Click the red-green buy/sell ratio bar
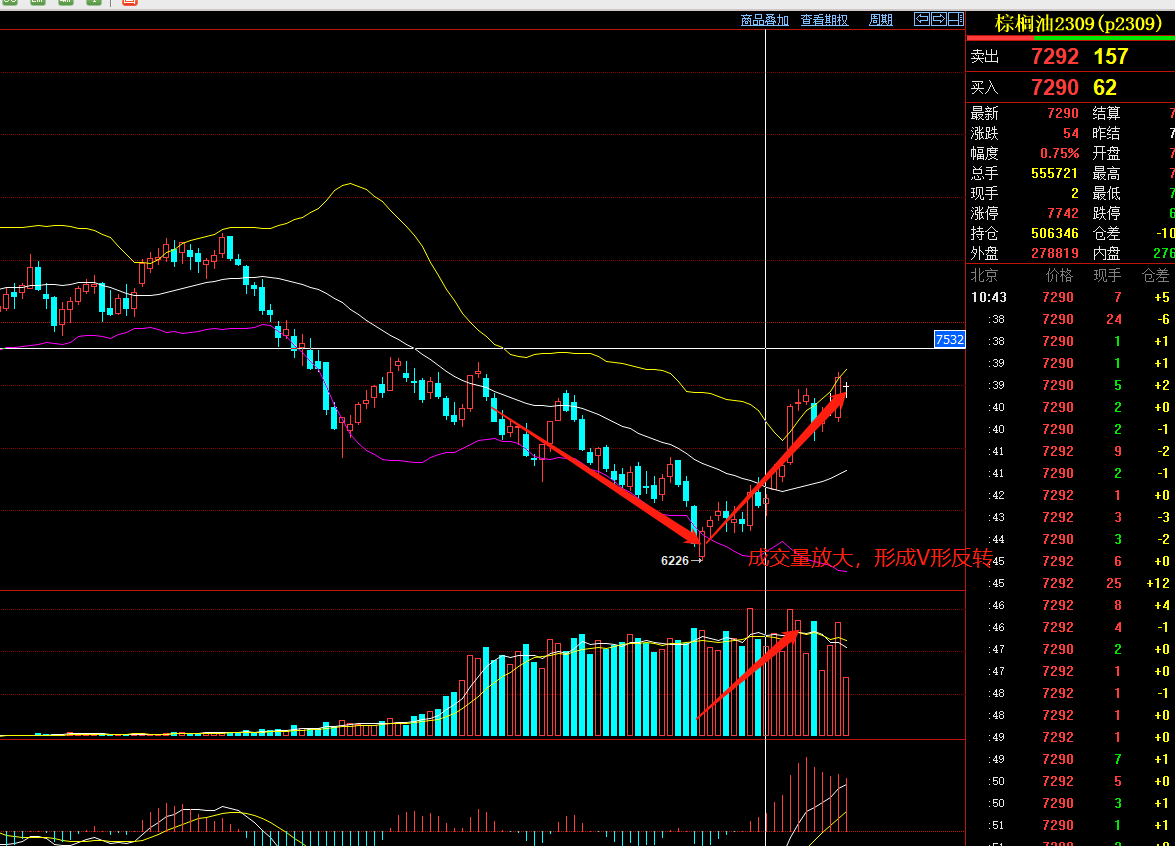 (1070, 38)
